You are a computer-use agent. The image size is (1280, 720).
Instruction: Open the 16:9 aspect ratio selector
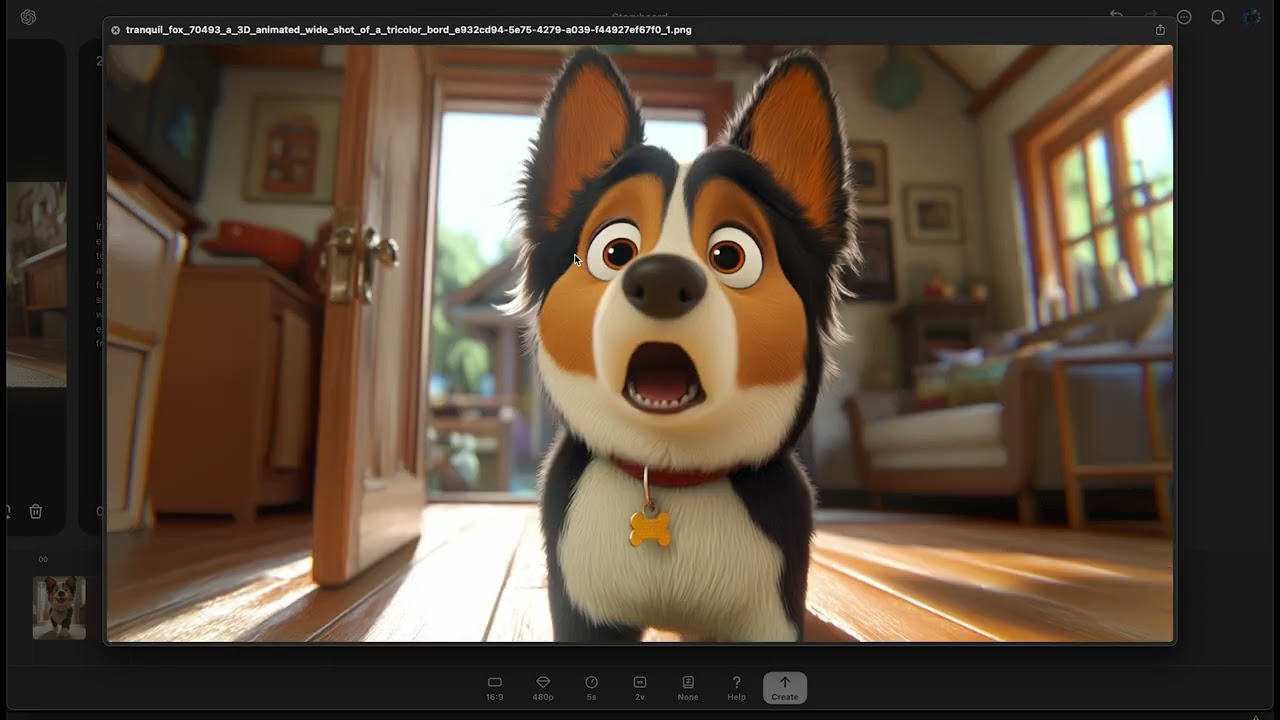pos(495,688)
